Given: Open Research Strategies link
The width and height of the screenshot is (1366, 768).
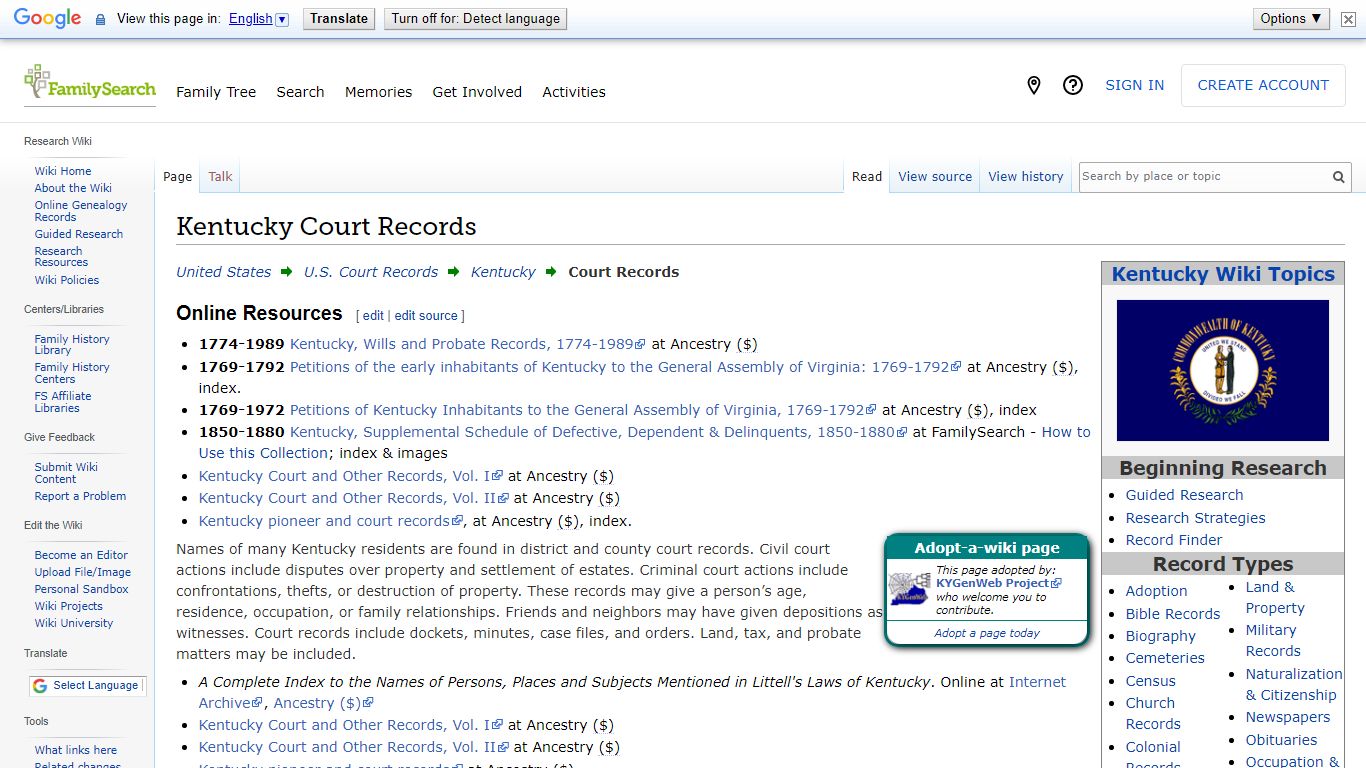Looking at the screenshot, I should click(1195, 518).
